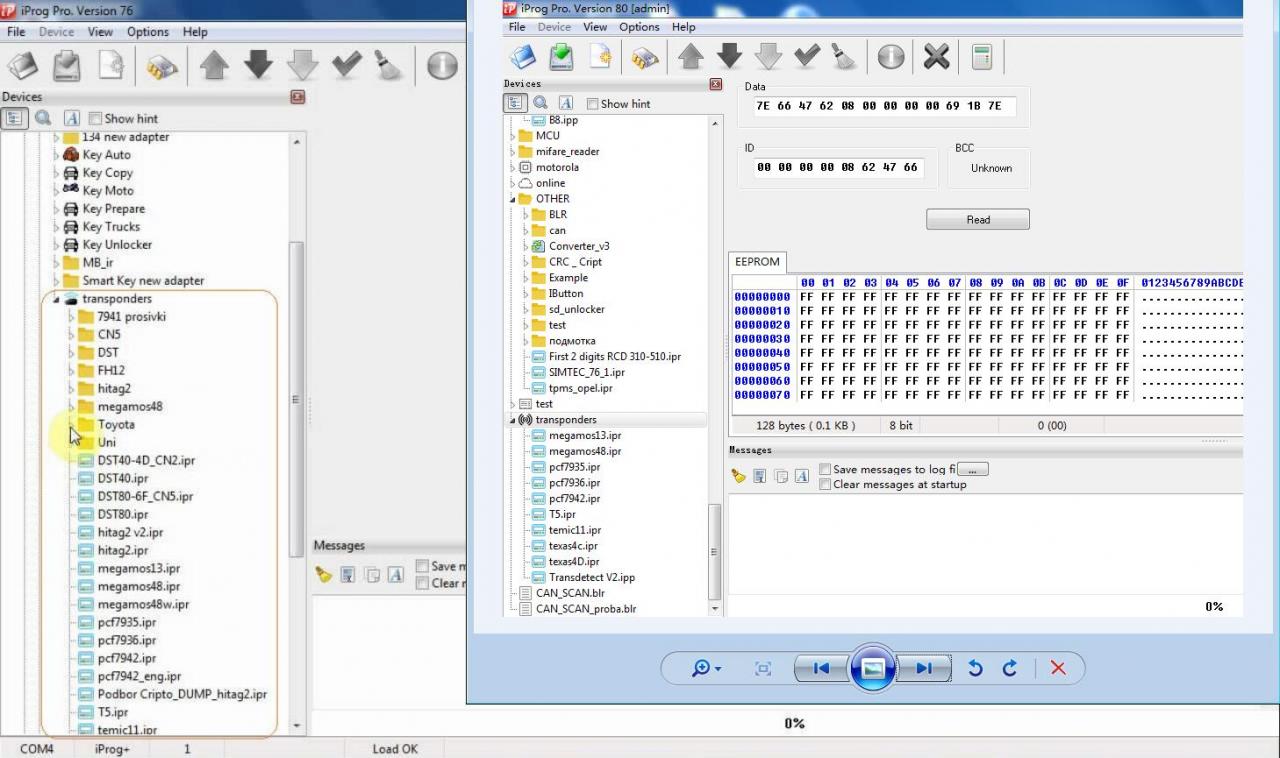Check Clear messages at startup in Version 80
Screen dimensions: 1280x758
(x=825, y=484)
